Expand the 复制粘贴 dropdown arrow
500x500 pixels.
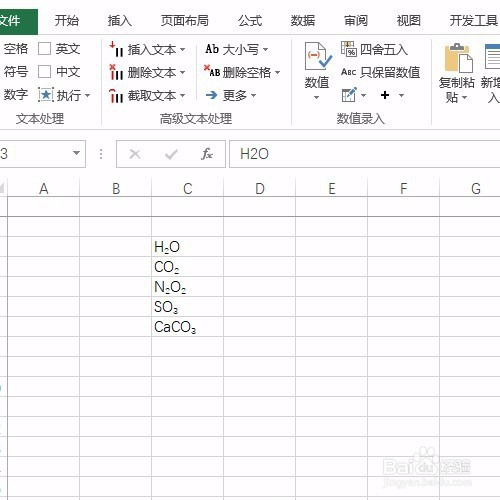pos(464,98)
